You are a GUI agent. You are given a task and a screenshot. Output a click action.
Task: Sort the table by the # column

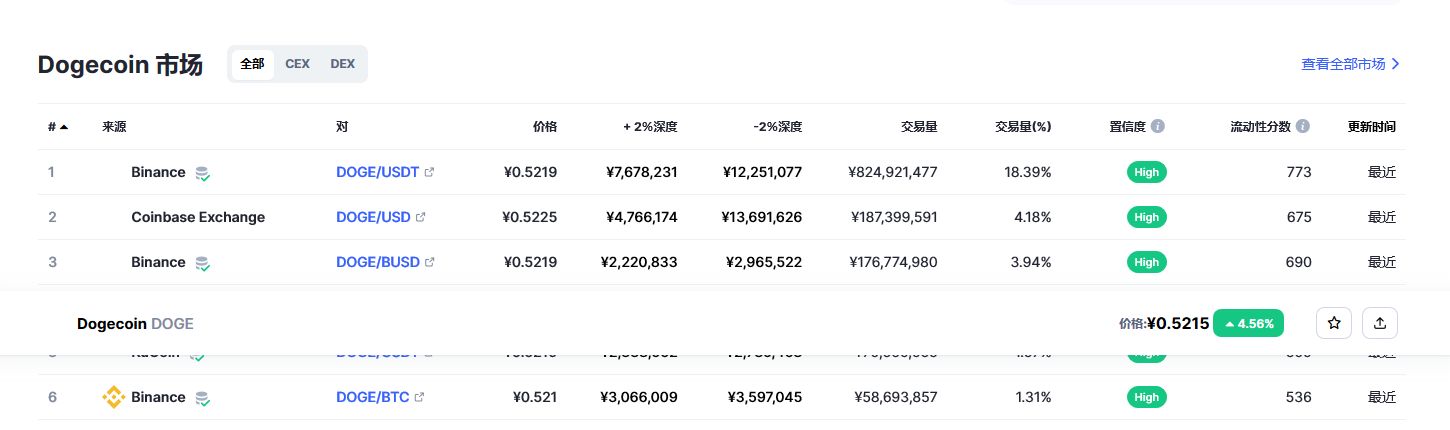57,127
